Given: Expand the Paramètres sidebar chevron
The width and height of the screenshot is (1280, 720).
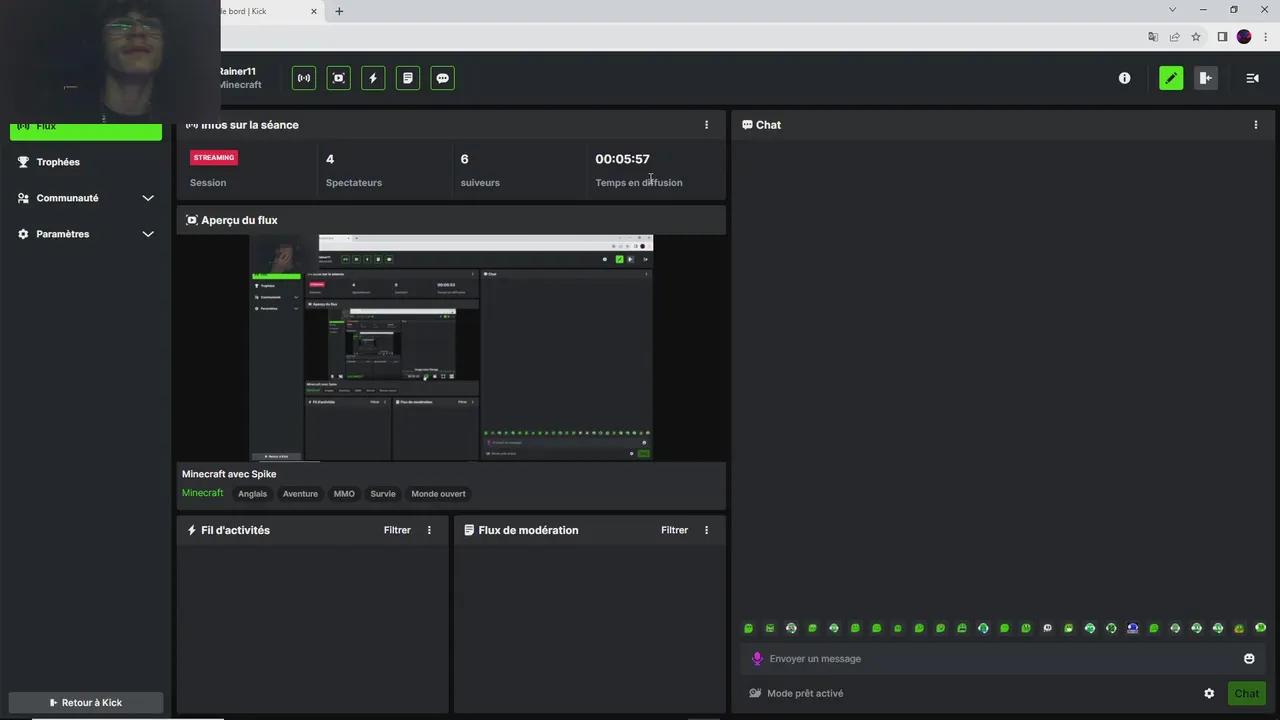Looking at the screenshot, I should [x=148, y=234].
